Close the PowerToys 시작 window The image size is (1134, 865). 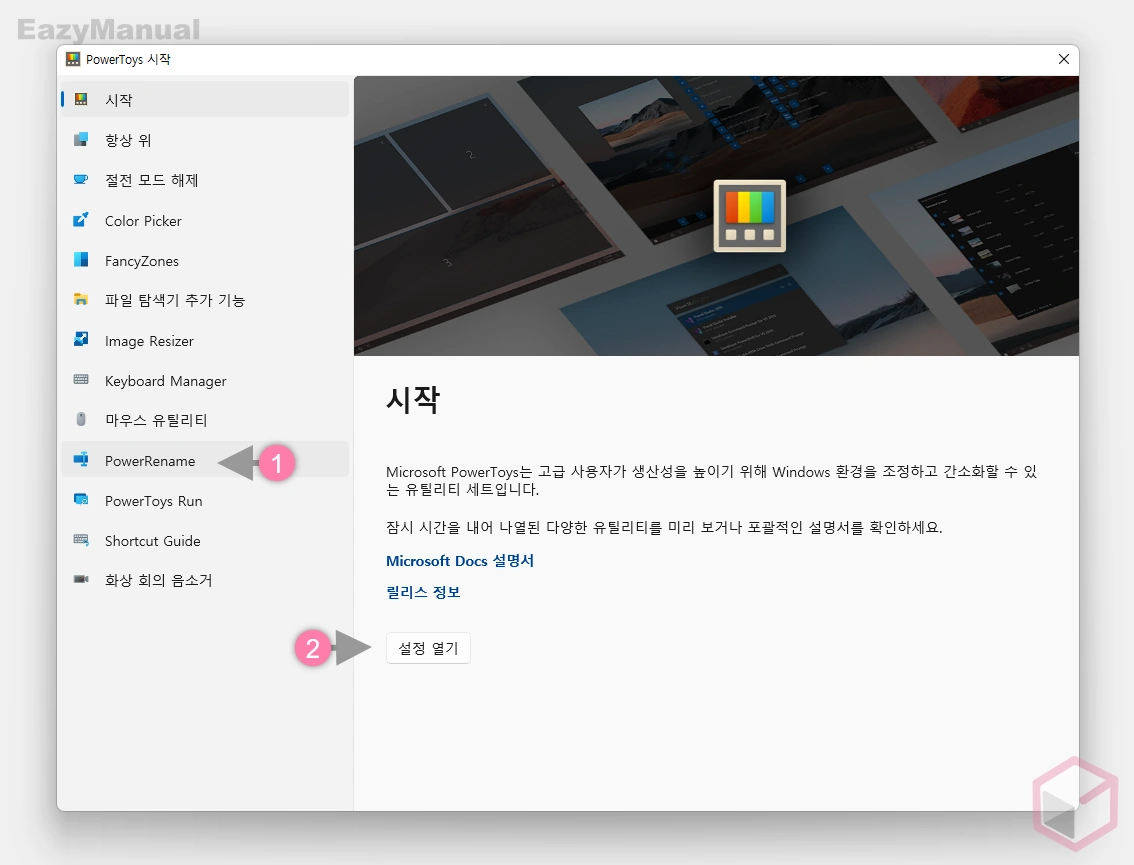pyautogui.click(x=1063, y=59)
